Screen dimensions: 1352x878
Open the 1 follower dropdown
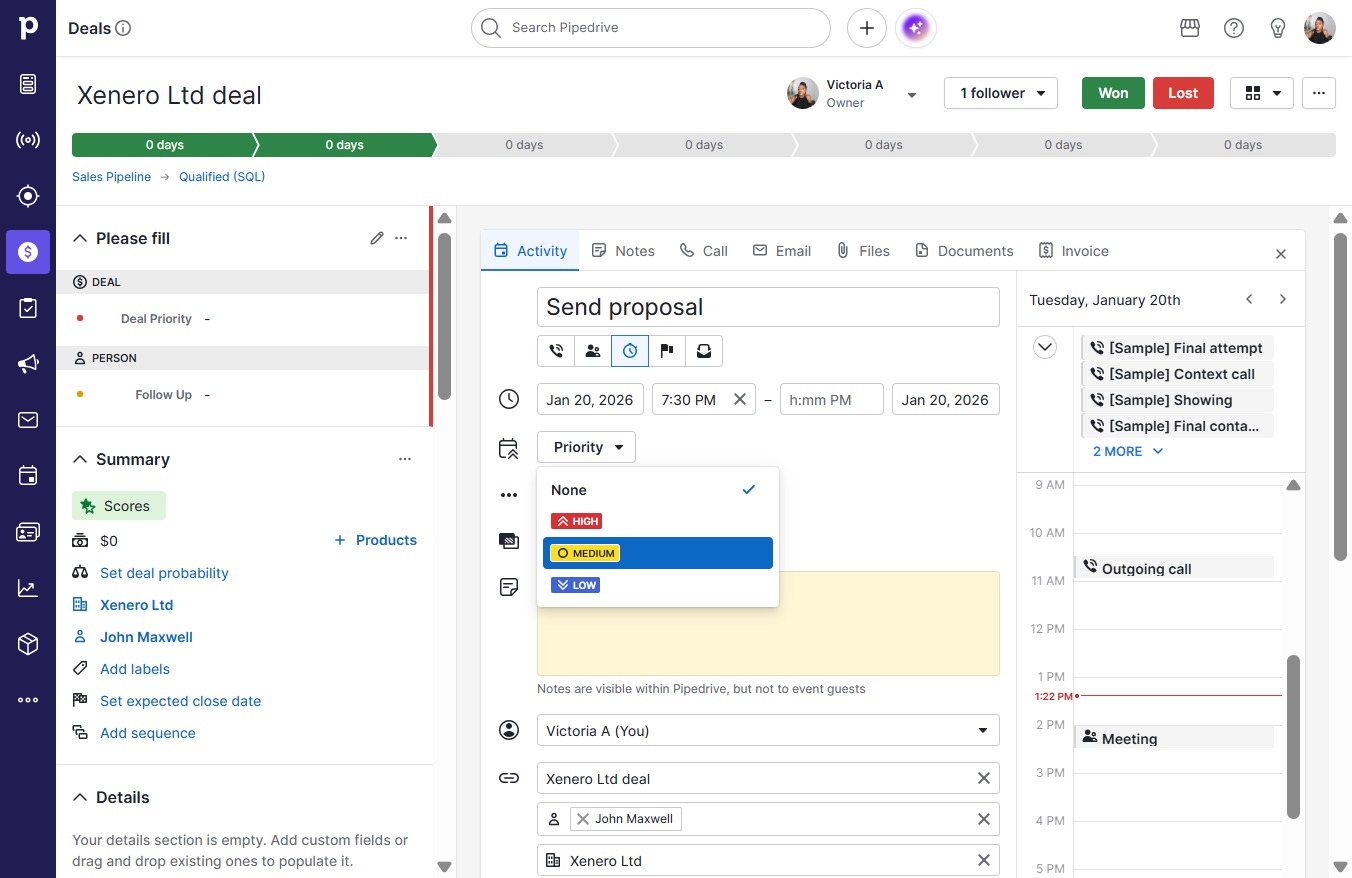tap(1001, 93)
